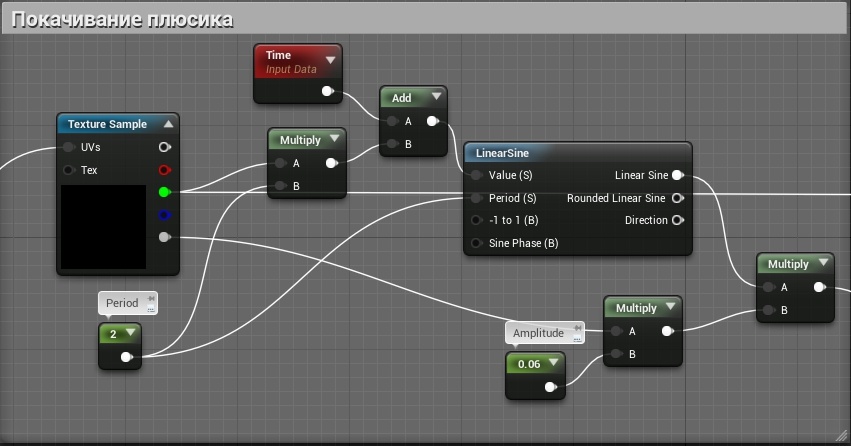Click the Period comment bubble text

pyautogui.click(x=122, y=303)
